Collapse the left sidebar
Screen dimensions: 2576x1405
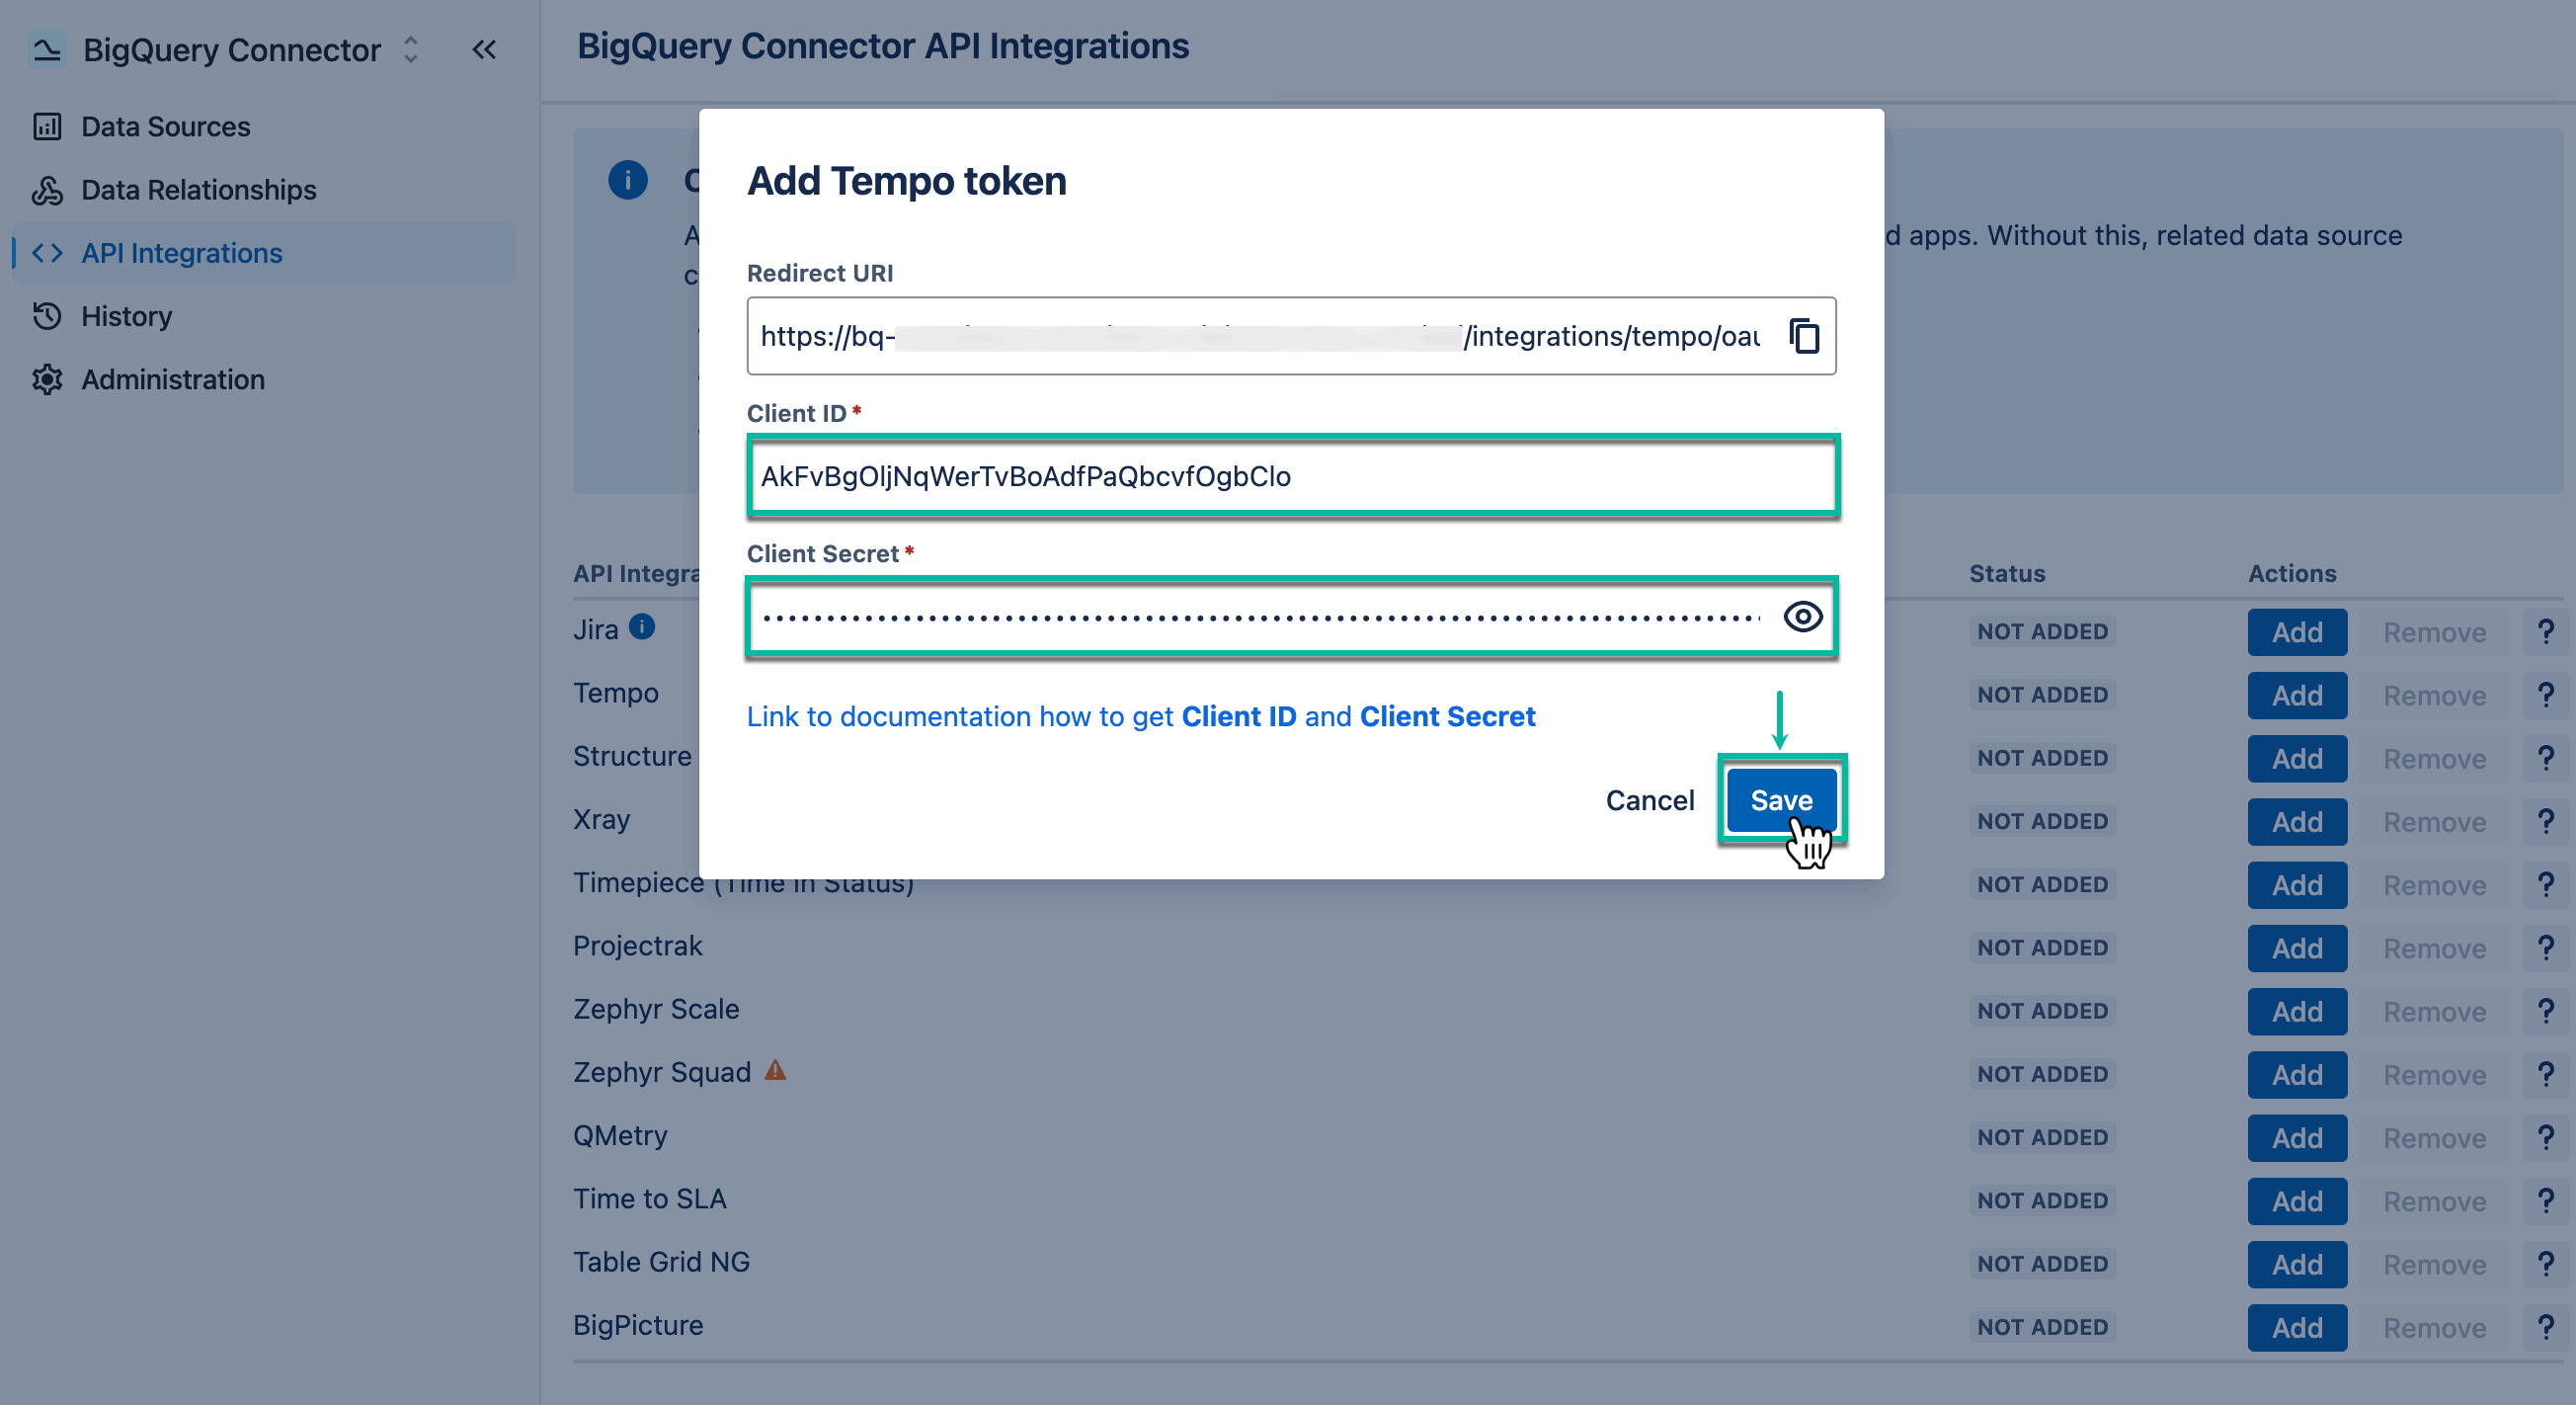coord(485,49)
